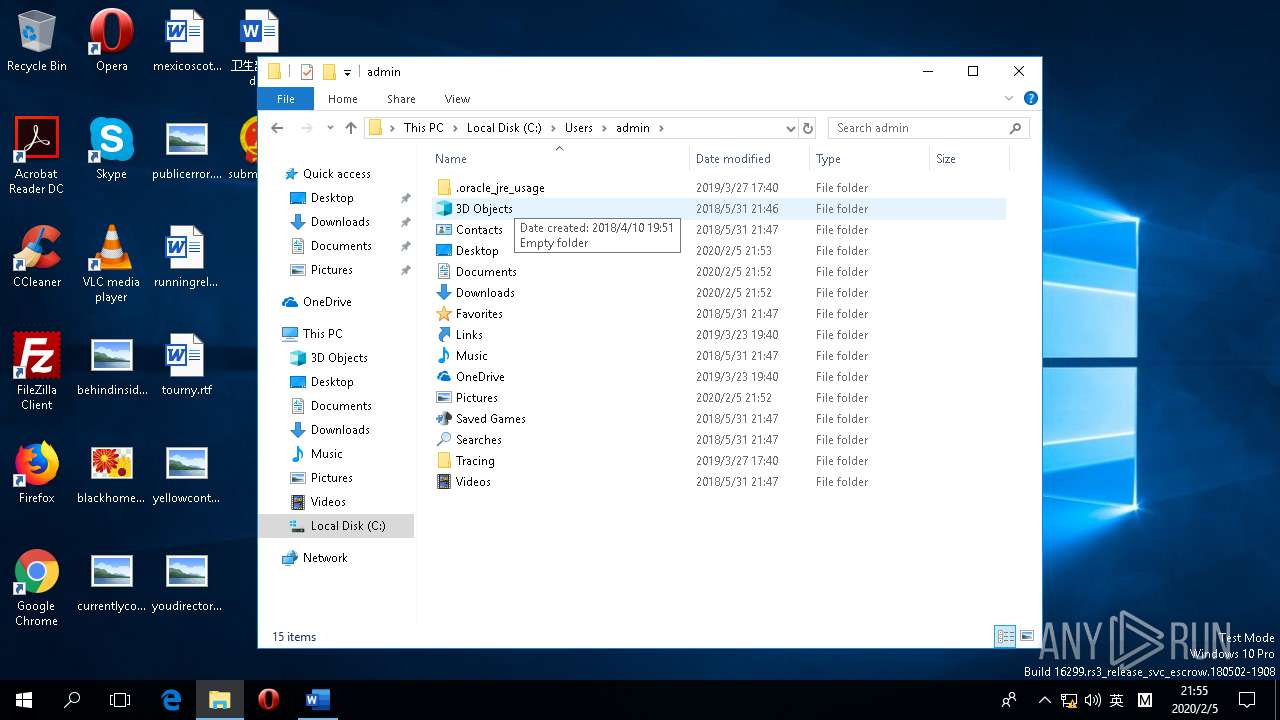Launch Opera from the desktop shortcut
This screenshot has height=720, width=1280.
point(111,40)
